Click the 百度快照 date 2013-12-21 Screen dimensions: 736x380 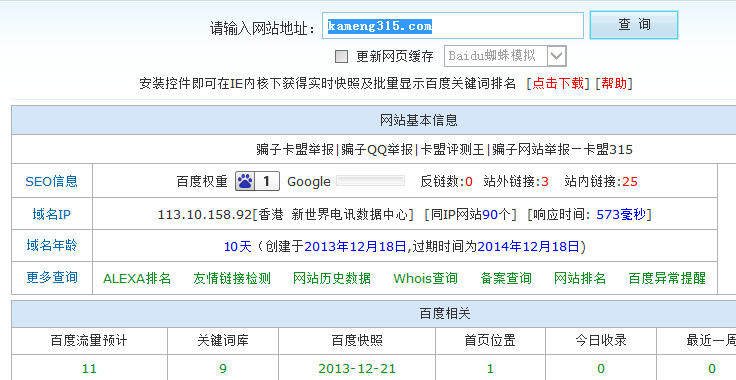357,369
